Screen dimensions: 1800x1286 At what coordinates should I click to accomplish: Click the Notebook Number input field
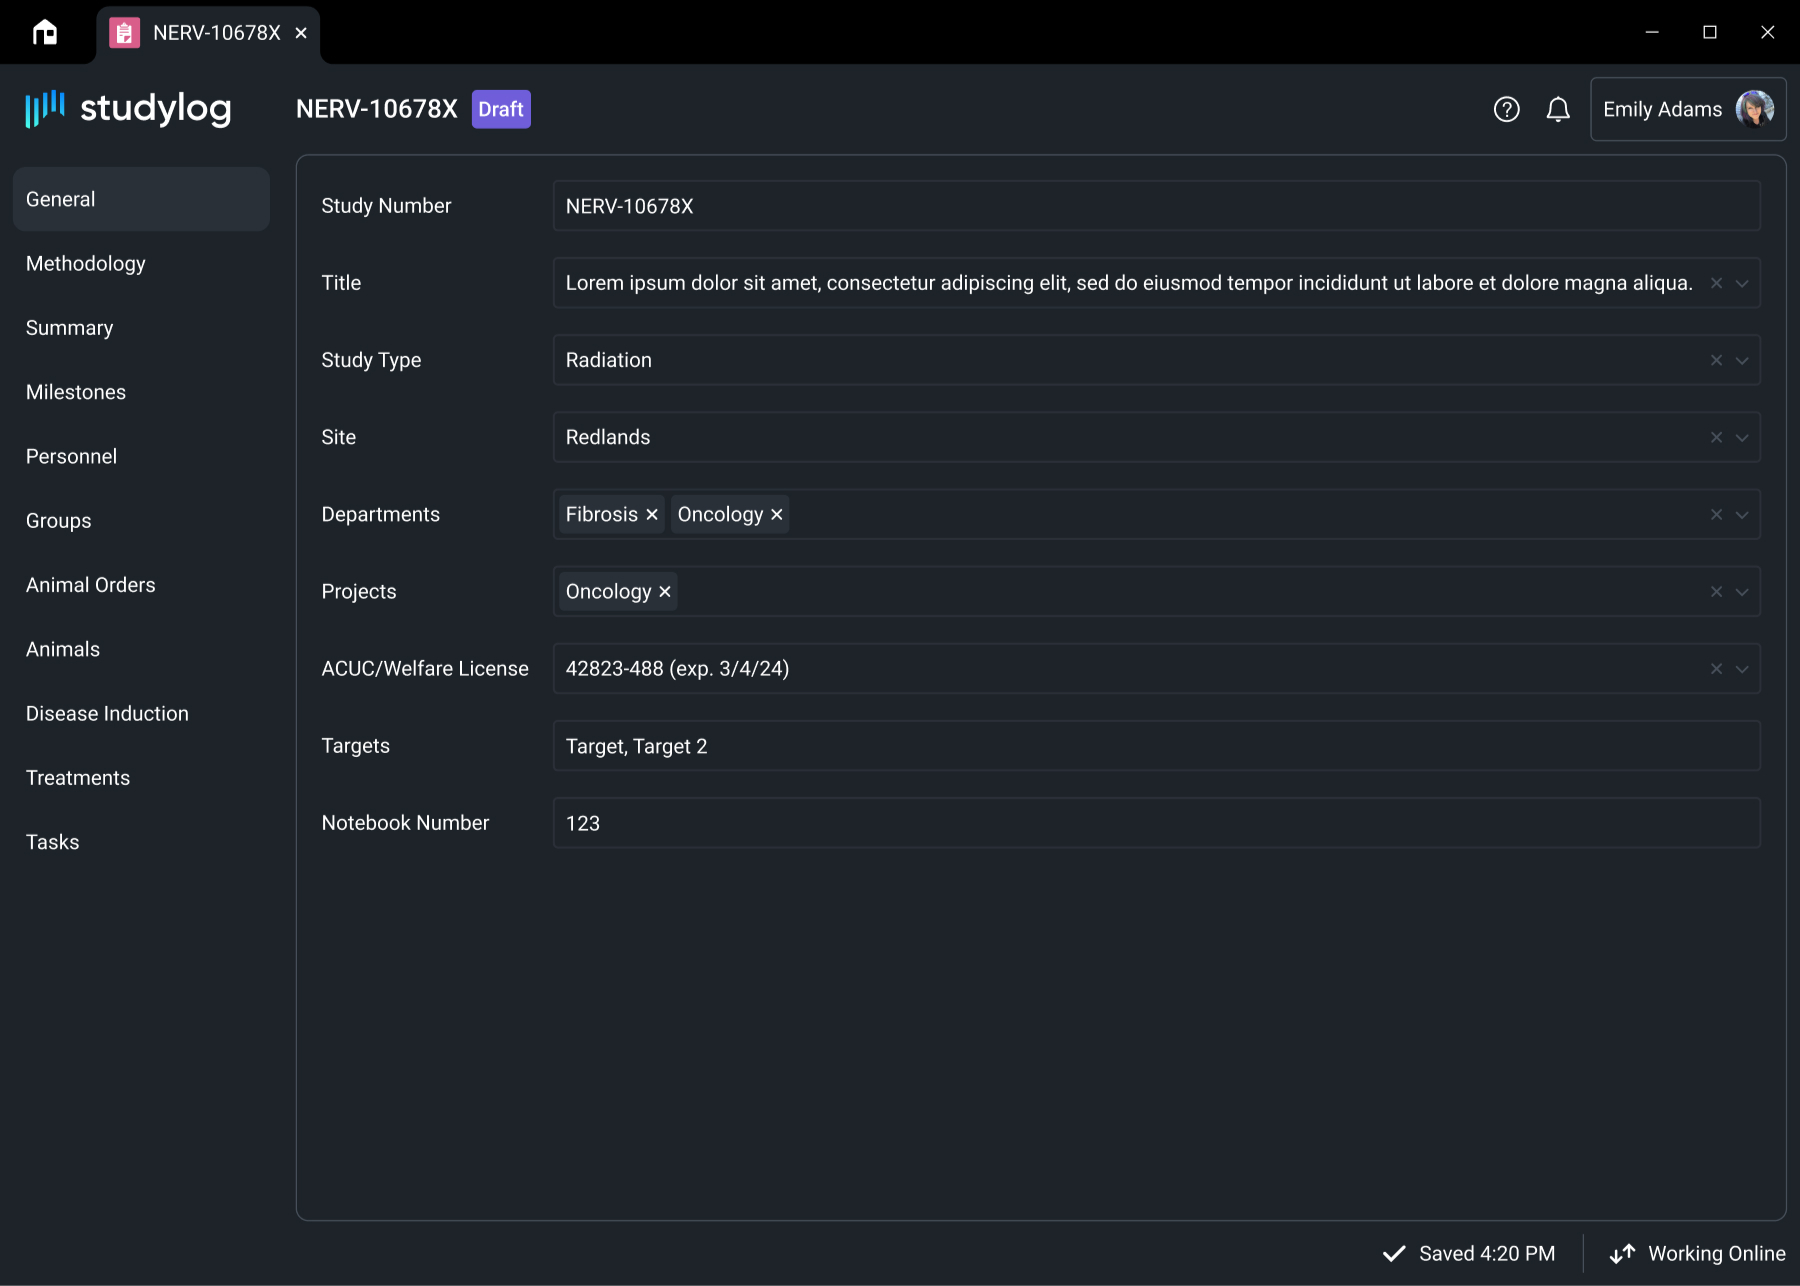pyautogui.click(x=1156, y=823)
